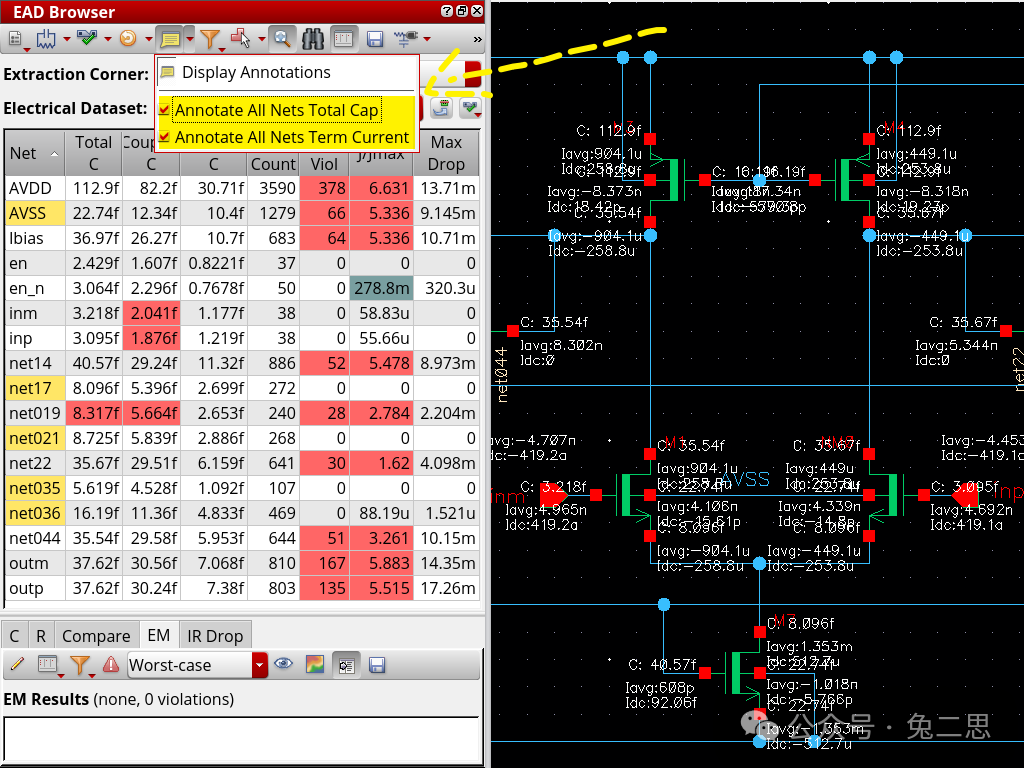Click the save disk icon in top toolbar
The width and height of the screenshot is (1024, 768).
click(x=375, y=39)
